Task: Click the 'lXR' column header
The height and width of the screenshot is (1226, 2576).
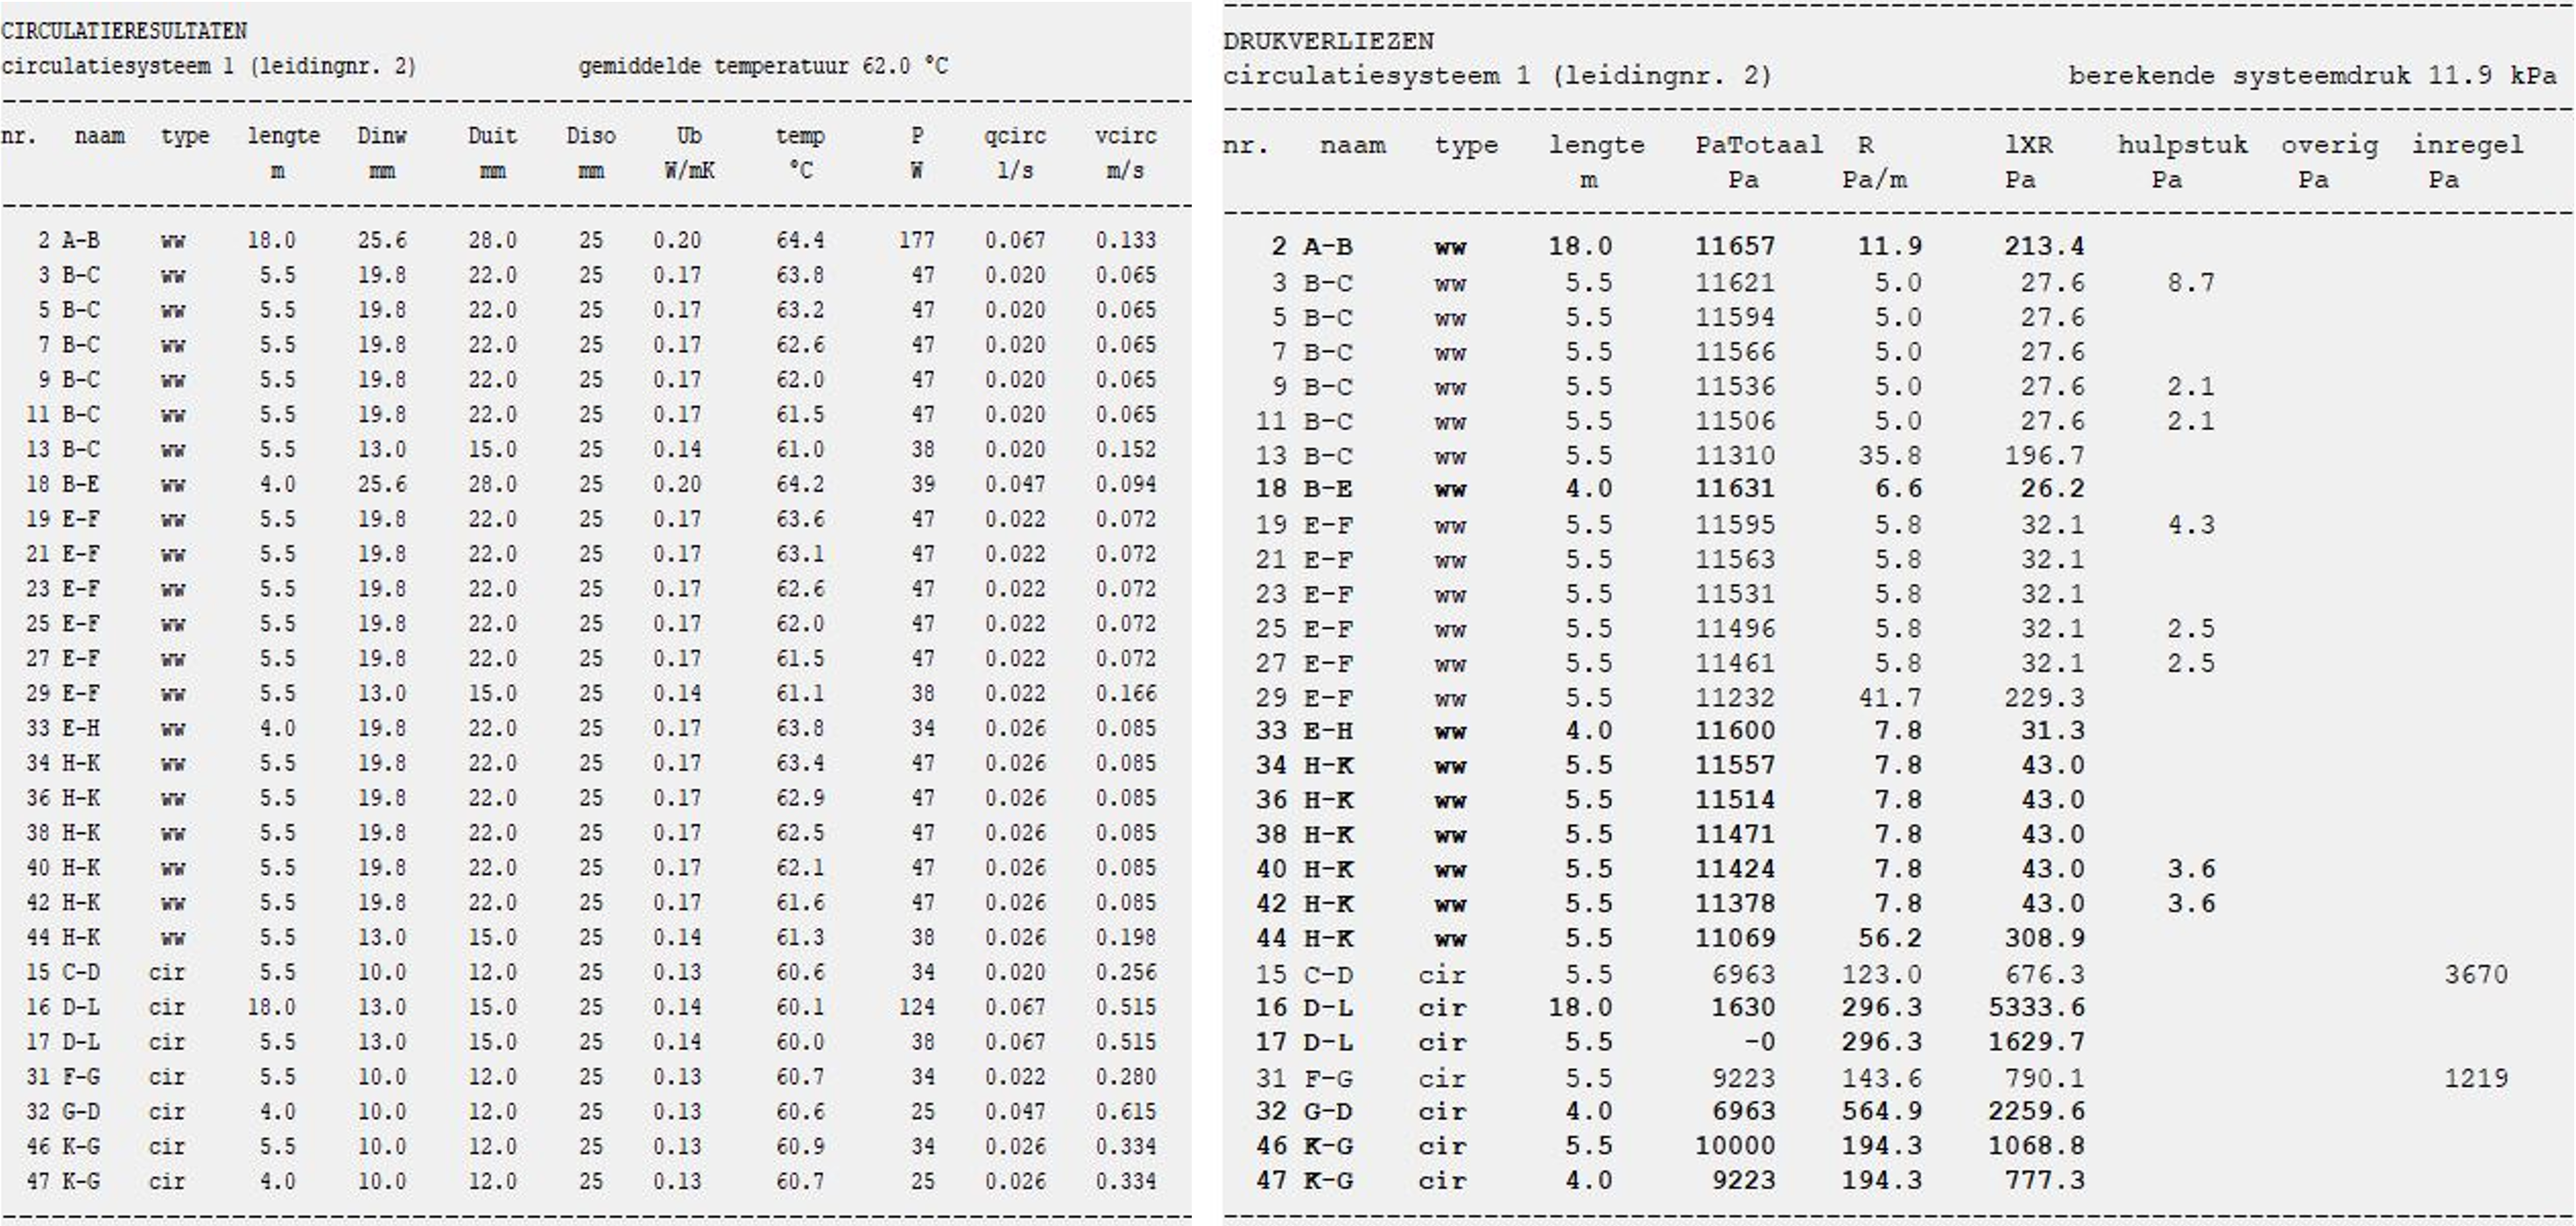Action: (2028, 145)
